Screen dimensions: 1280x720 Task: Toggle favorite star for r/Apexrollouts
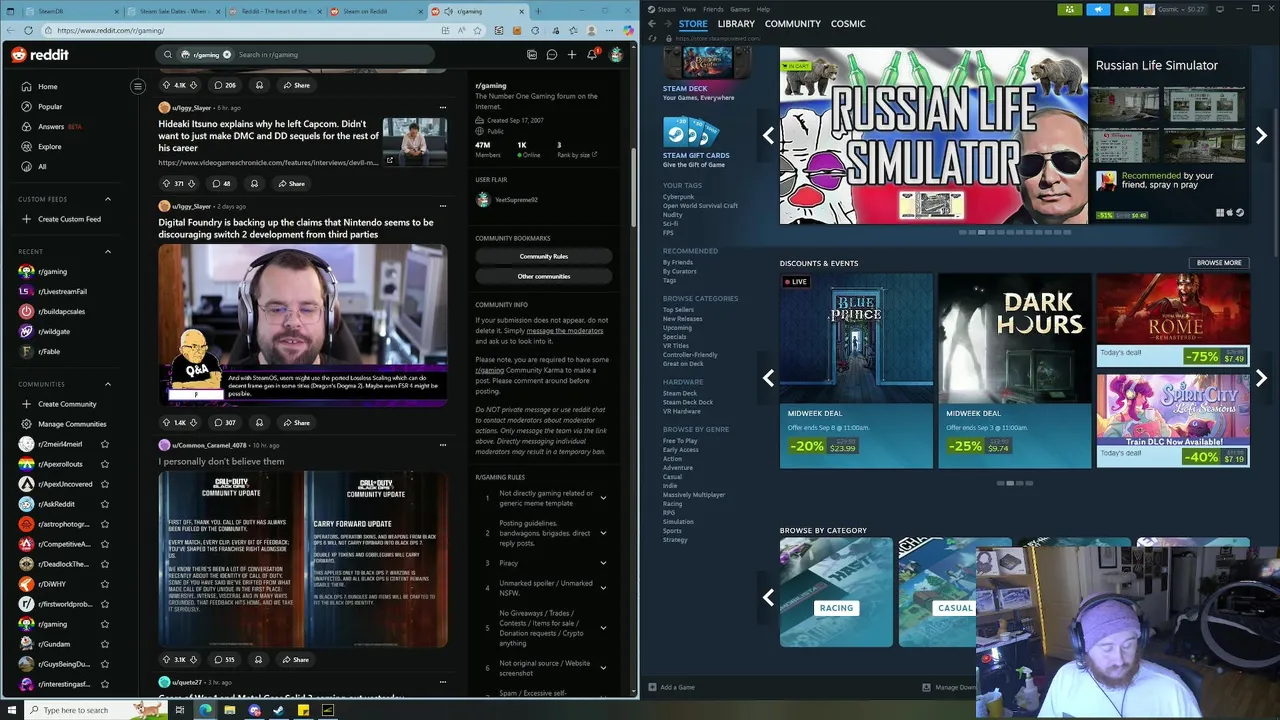tap(104, 464)
